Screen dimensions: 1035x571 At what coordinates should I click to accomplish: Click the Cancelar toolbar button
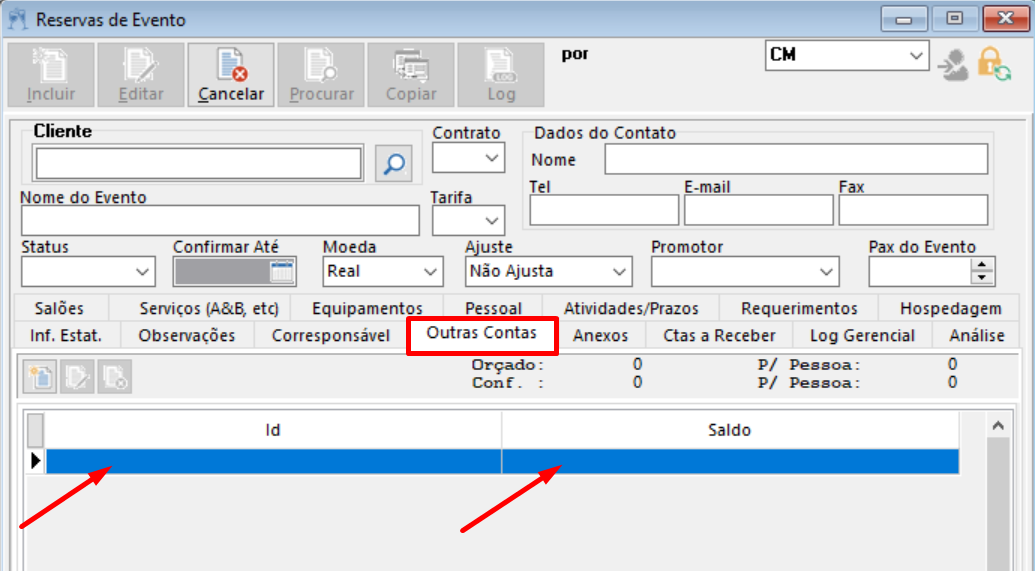[x=231, y=75]
